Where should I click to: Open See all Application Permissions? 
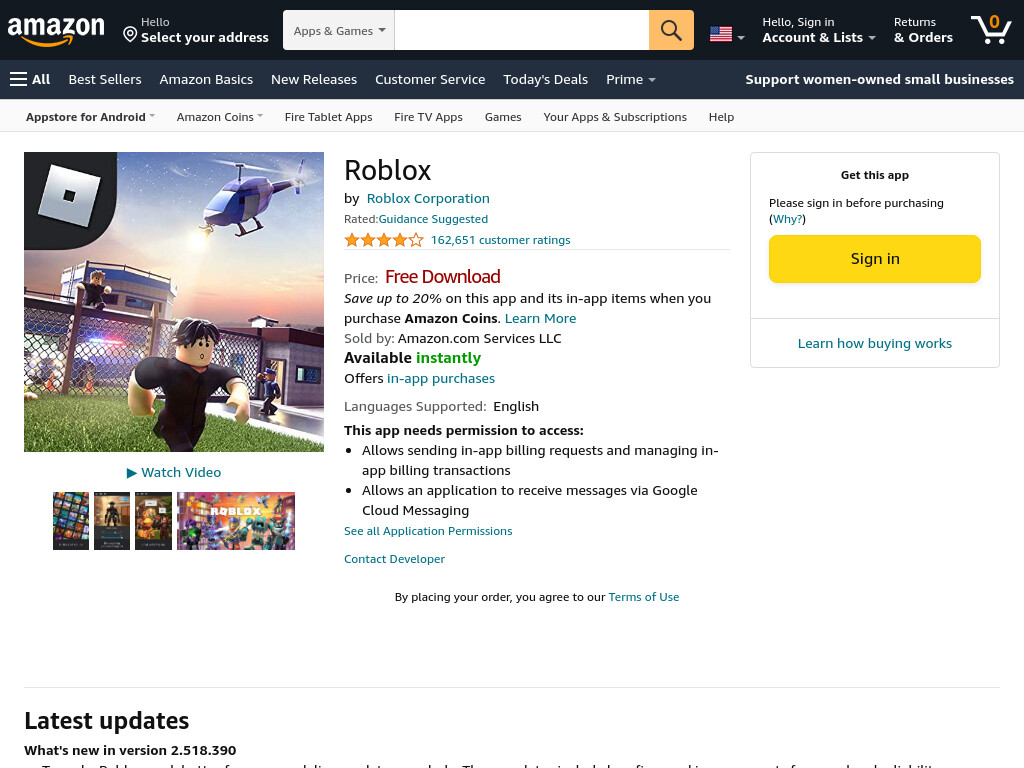pyautogui.click(x=428, y=531)
